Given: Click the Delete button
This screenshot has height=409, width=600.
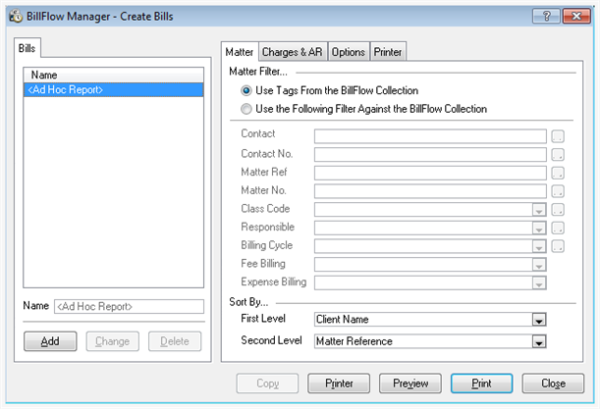Looking at the screenshot, I should (x=174, y=341).
